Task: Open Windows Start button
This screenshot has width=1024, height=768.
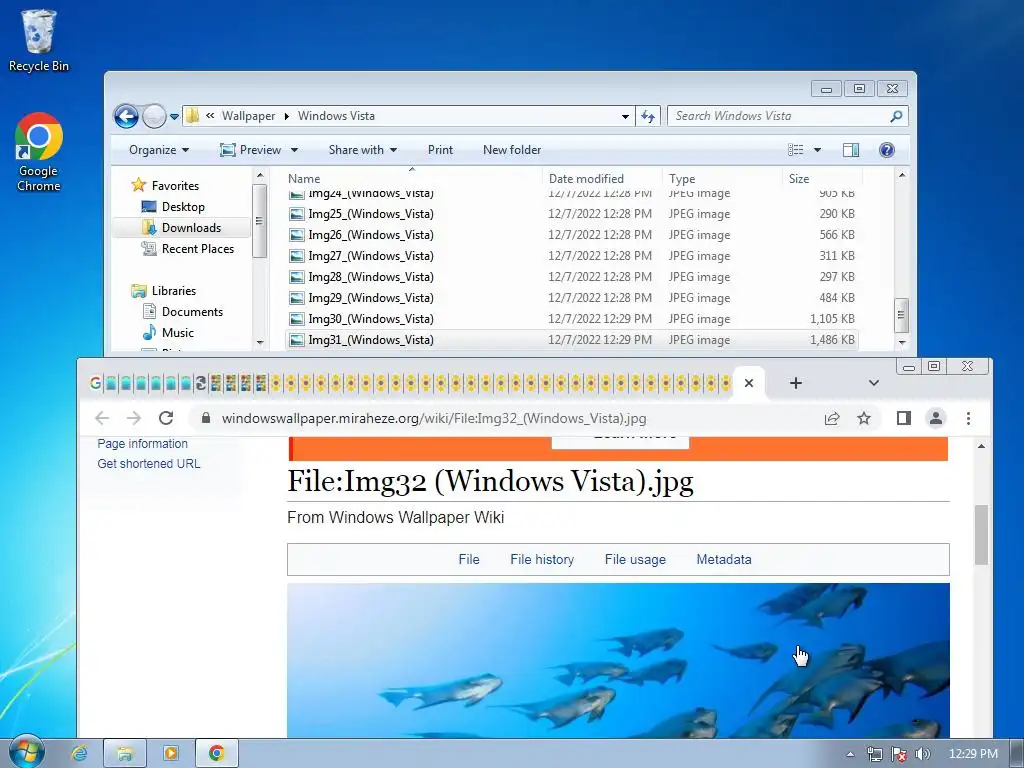Action: pyautogui.click(x=26, y=753)
